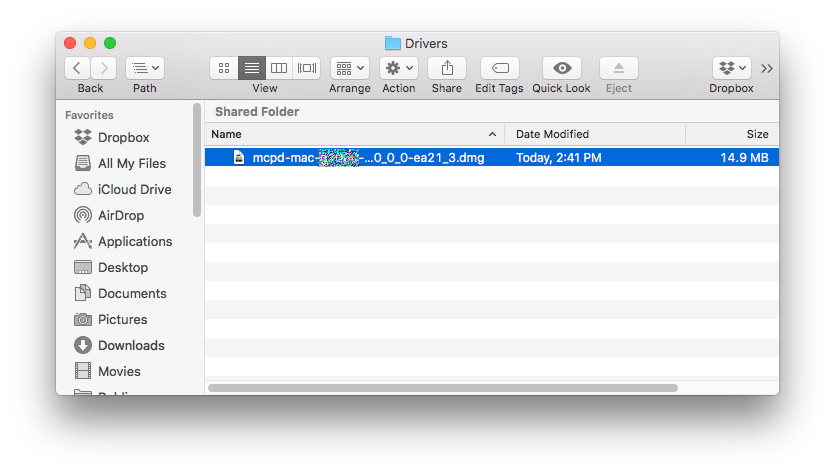Open iCloud Drive in sidebar
Screen dimensions: 835x475
point(134,190)
